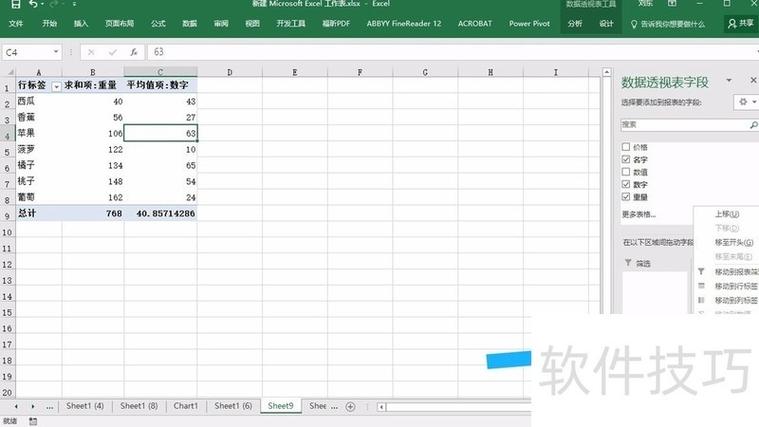Click the Insert Function fx icon

[134, 52]
